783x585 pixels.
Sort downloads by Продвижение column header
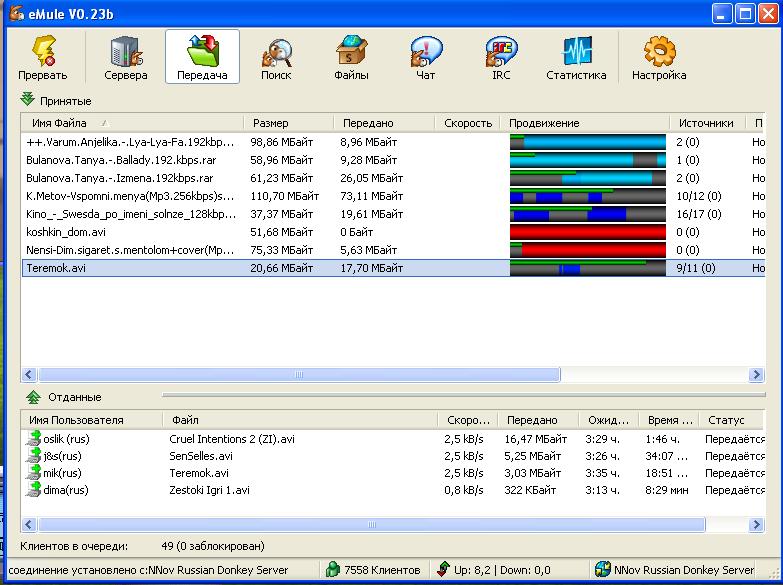585,123
